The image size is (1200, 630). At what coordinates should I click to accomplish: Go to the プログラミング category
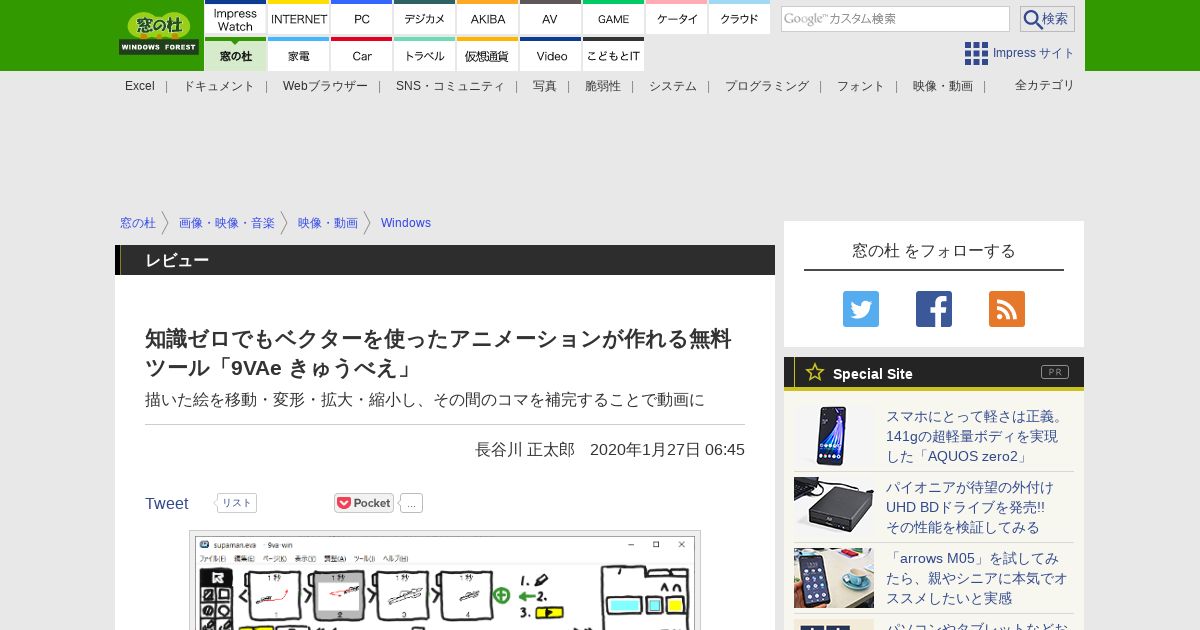pos(767,86)
